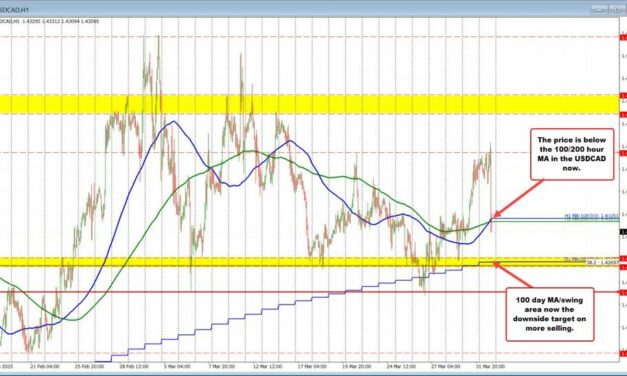Click the 12 Mar 12:00 time label
The image size is (627, 376).
[x=267, y=366]
